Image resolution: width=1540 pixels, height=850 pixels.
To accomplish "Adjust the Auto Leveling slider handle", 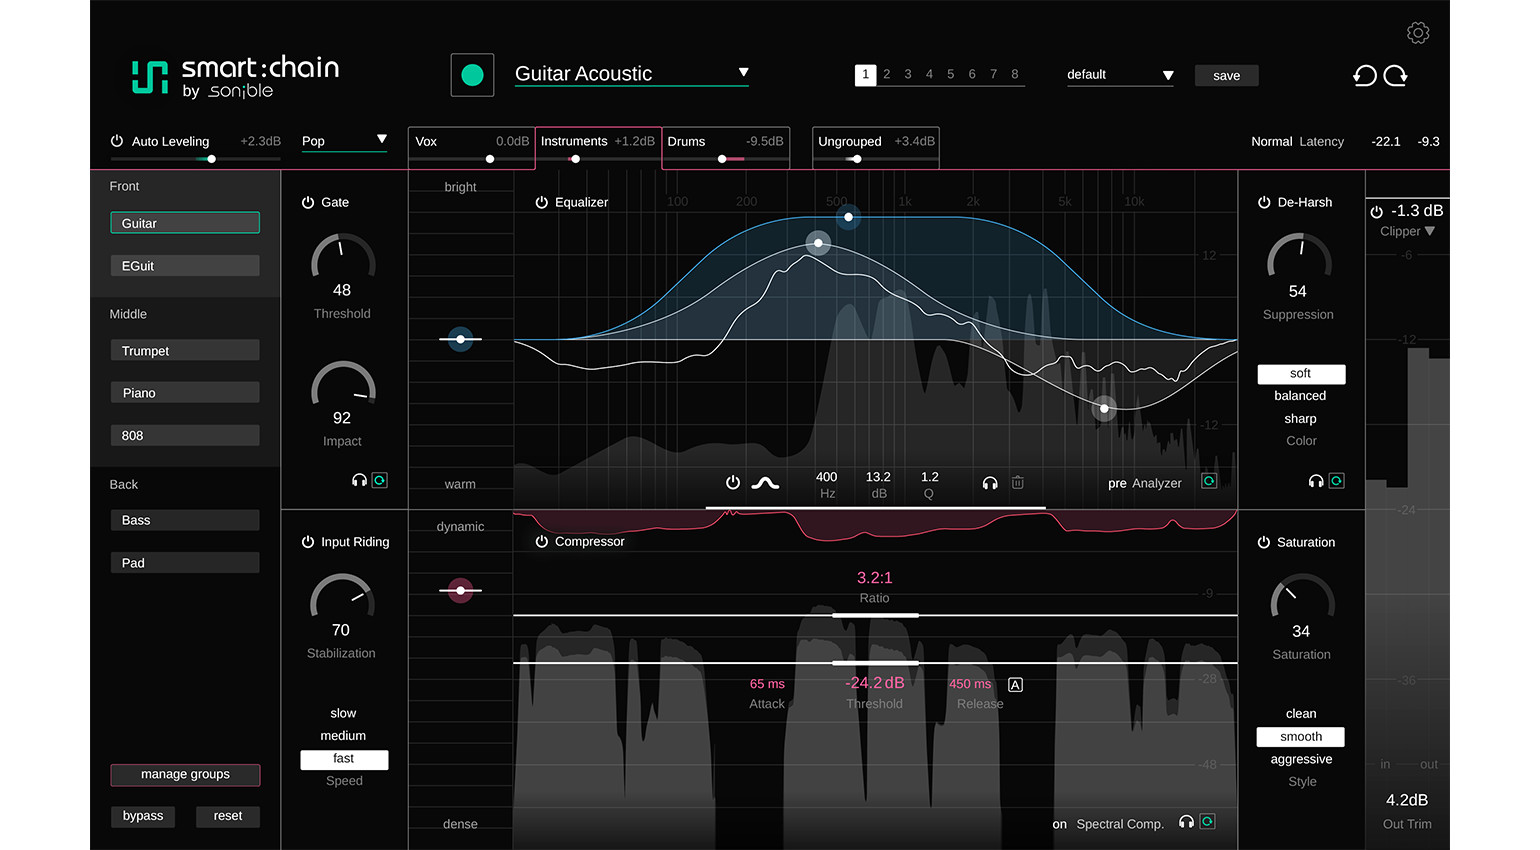I will 211,159.
